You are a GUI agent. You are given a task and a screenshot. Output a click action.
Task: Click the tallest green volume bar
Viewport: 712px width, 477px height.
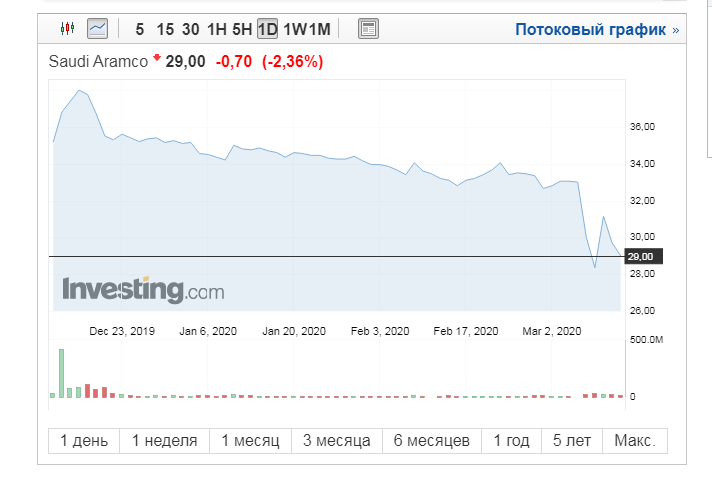pyautogui.click(x=61, y=373)
